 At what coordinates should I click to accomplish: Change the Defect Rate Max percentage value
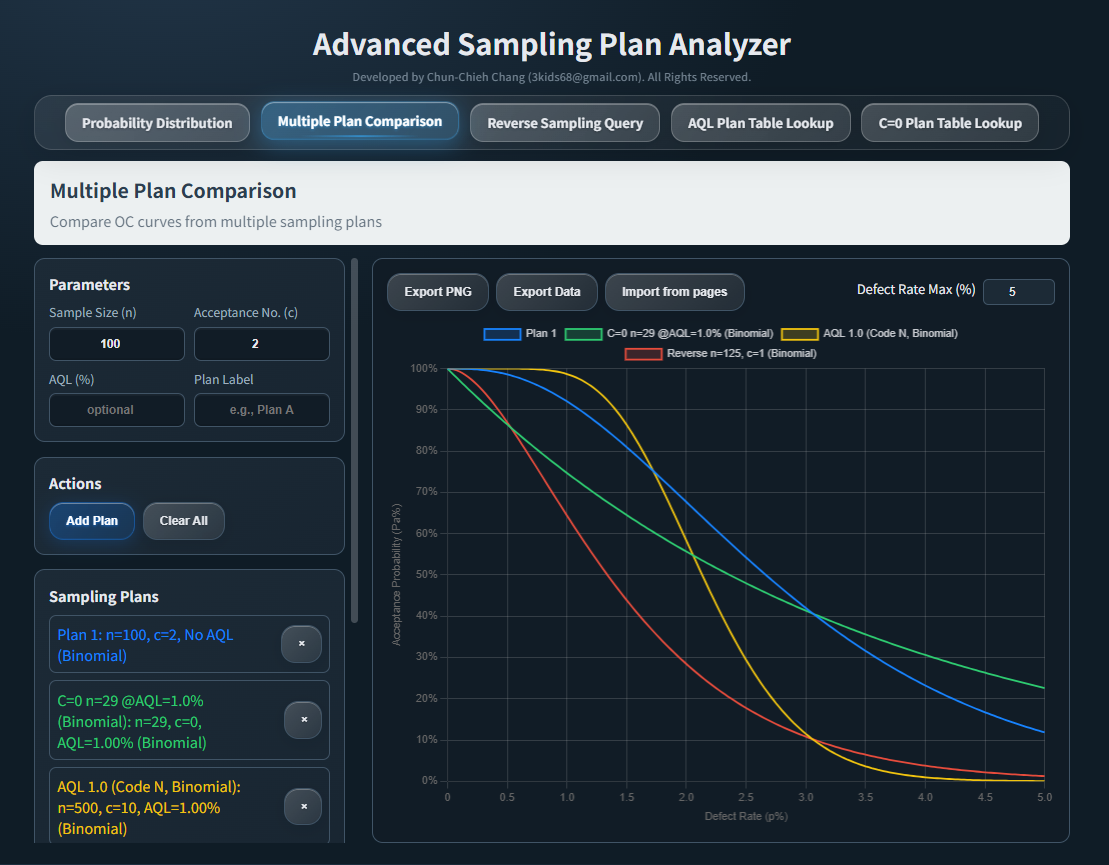pyautogui.click(x=1018, y=291)
